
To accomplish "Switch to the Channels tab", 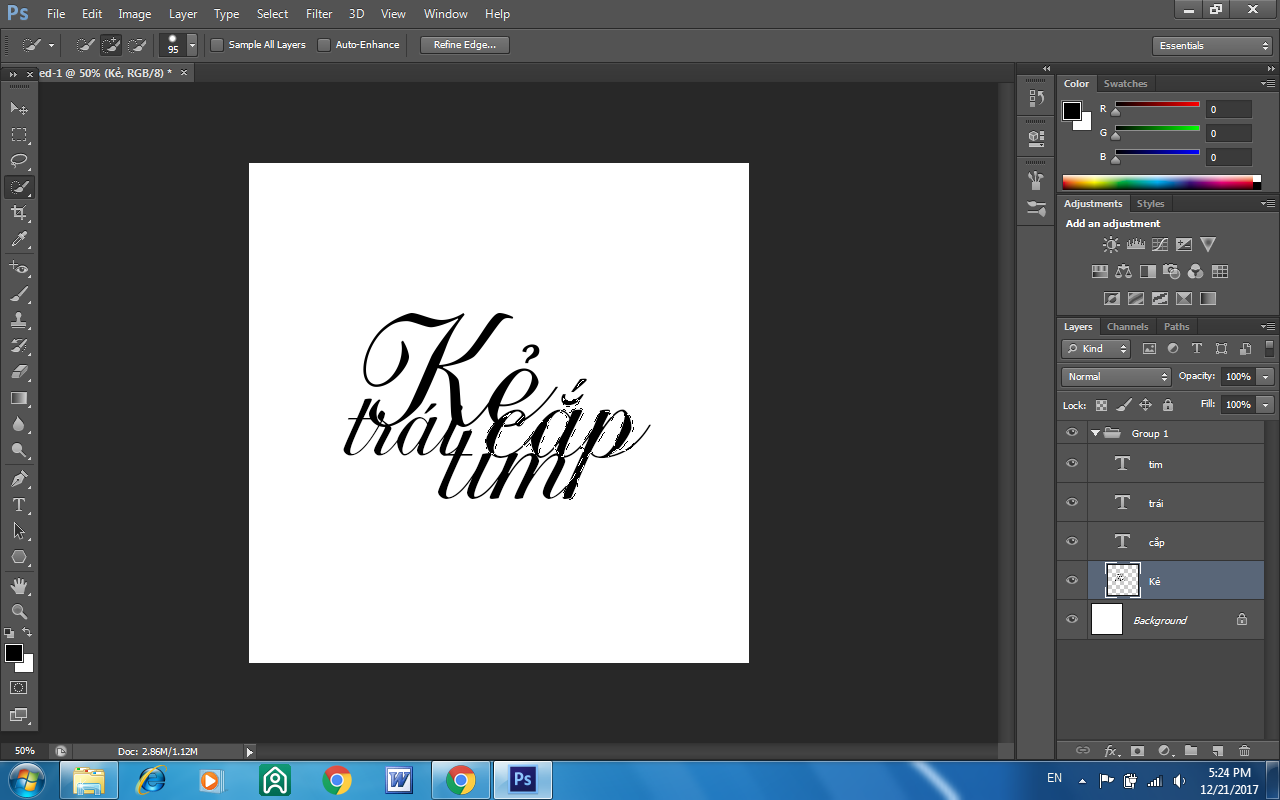I will pyautogui.click(x=1127, y=327).
